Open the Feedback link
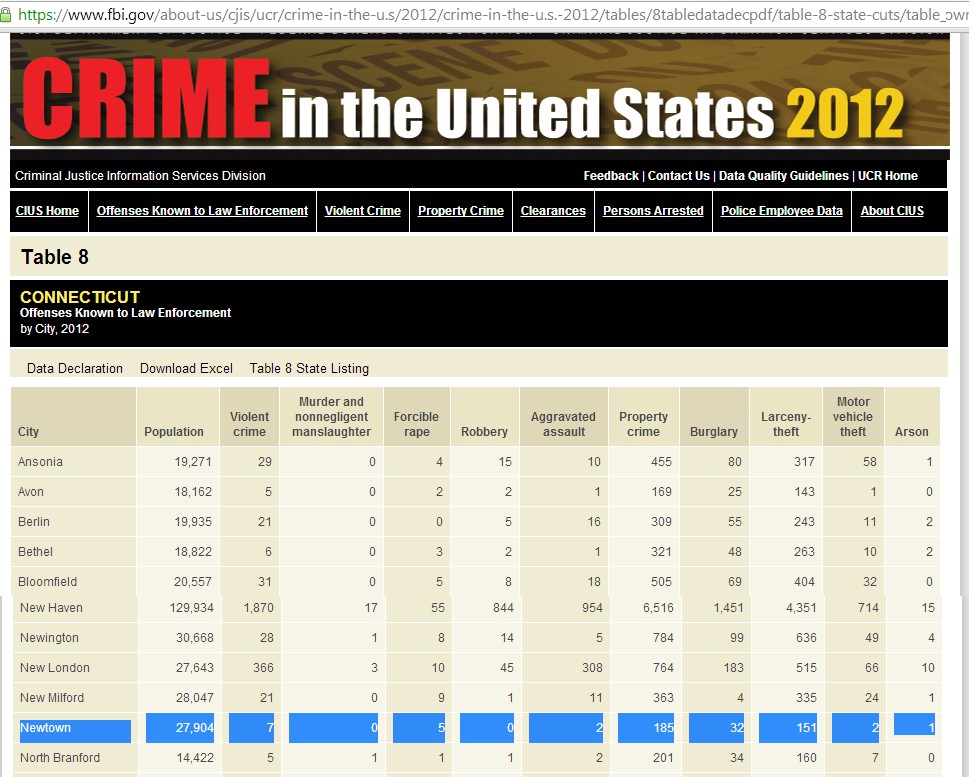 pos(611,176)
